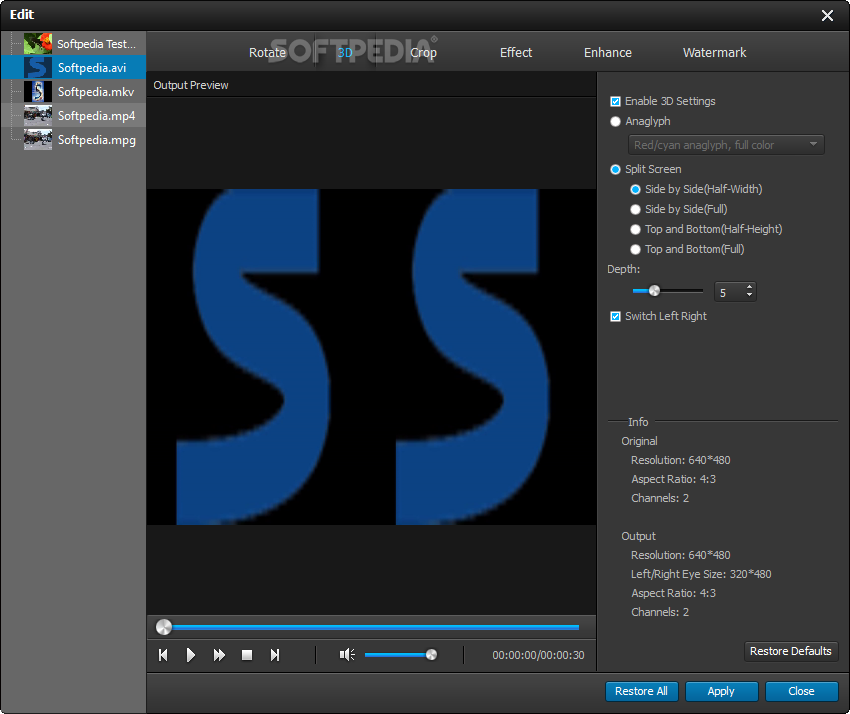Select Softpedia.mkv thumbnail in file list
850x714 pixels.
(x=38, y=92)
